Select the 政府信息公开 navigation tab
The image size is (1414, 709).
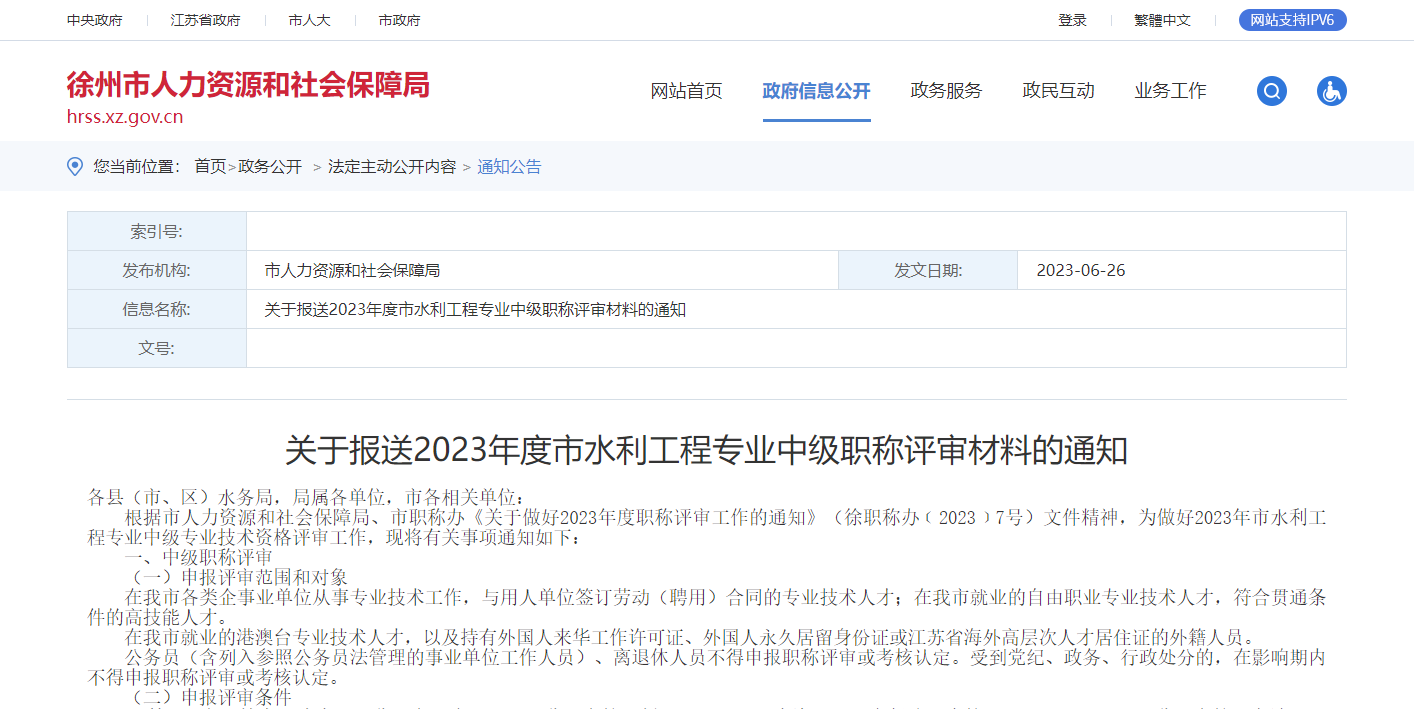(x=816, y=91)
